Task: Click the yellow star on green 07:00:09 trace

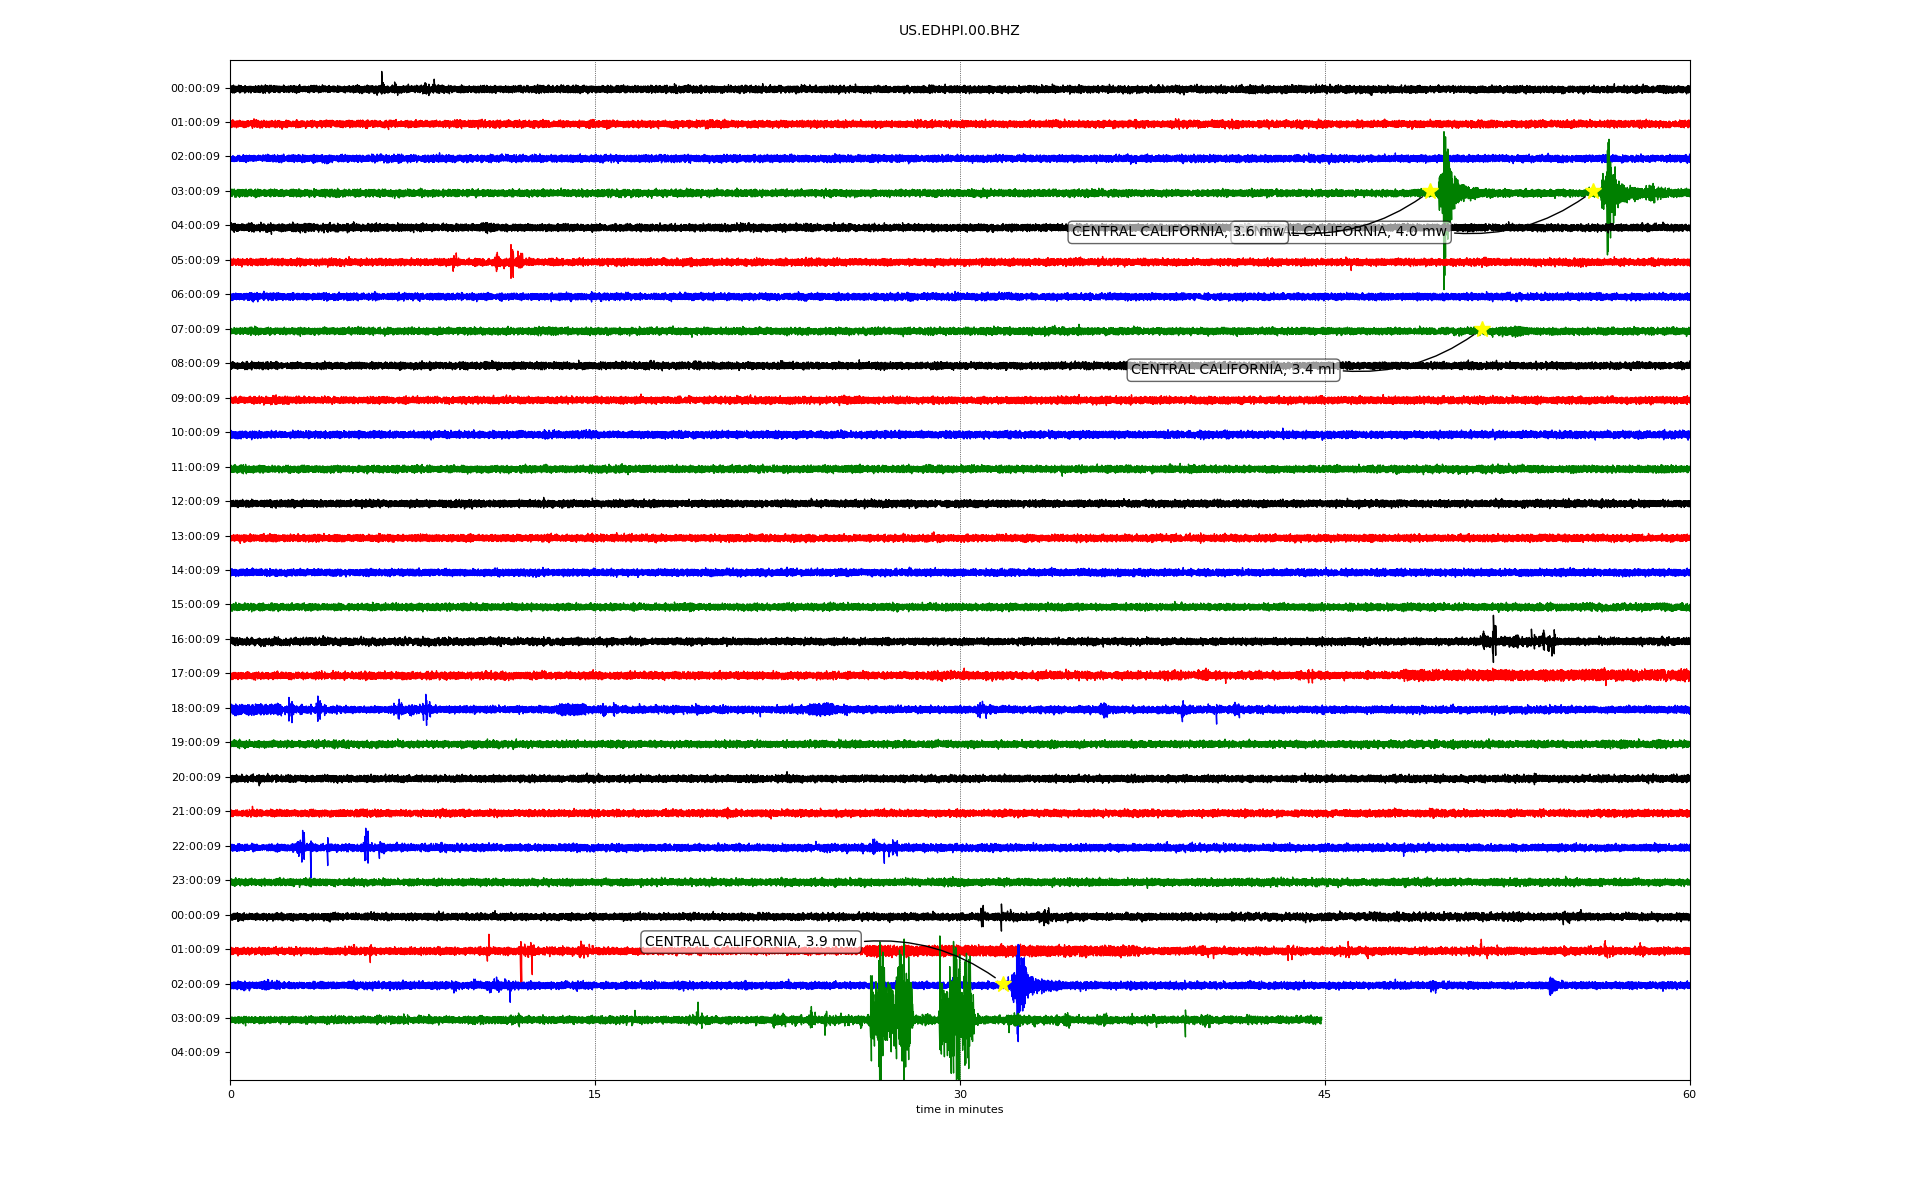Action: 1482,329
